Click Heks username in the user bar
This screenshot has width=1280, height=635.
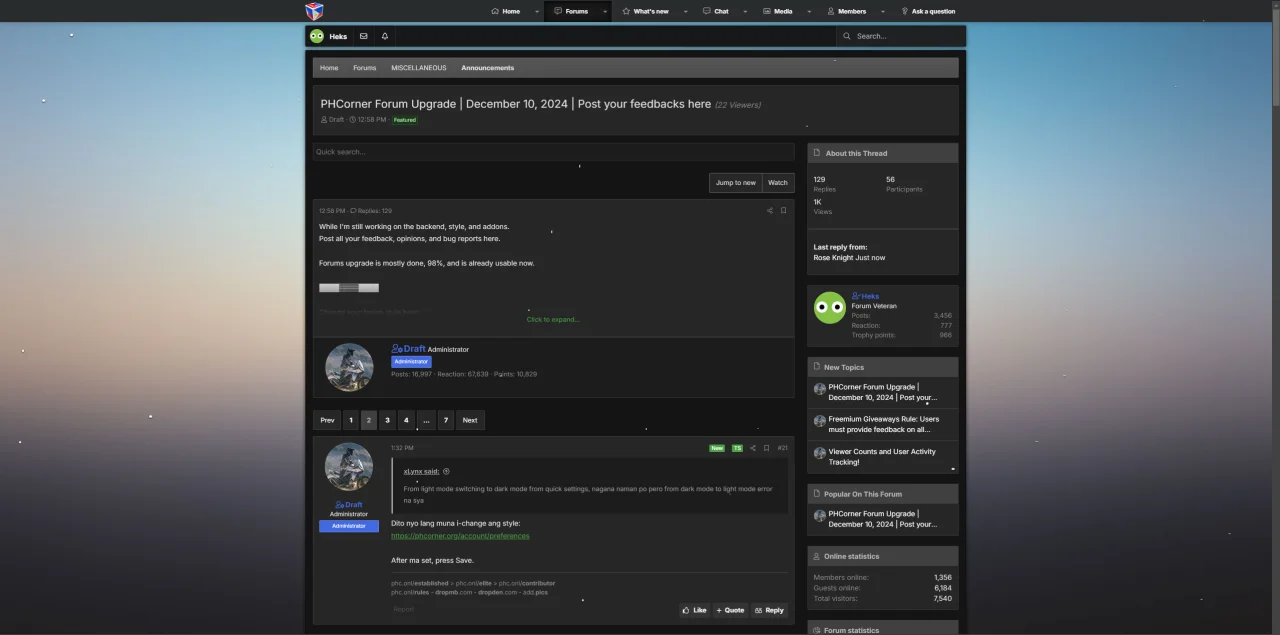pos(339,36)
